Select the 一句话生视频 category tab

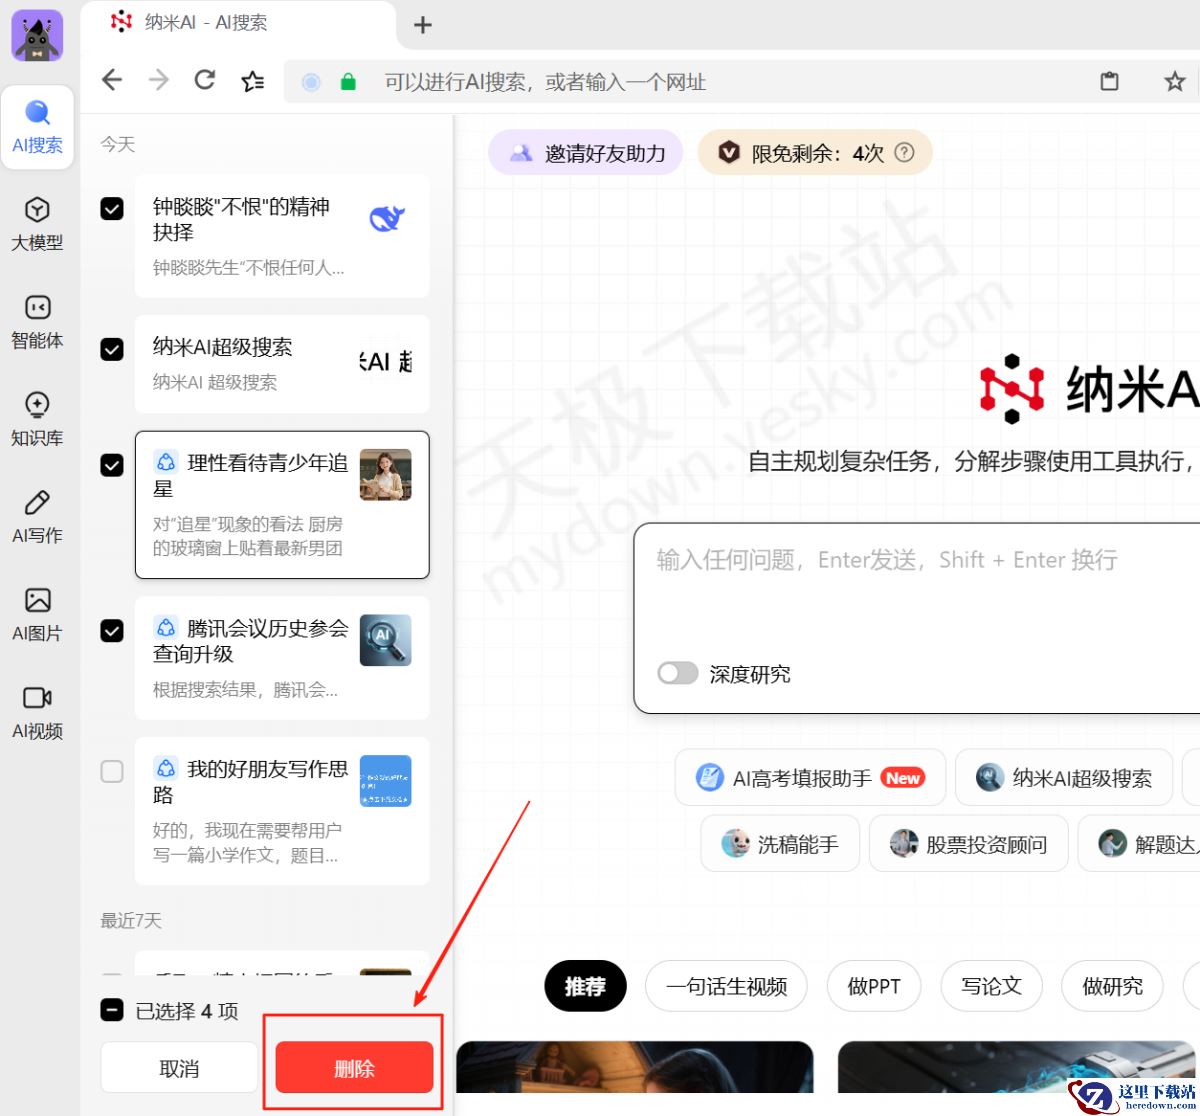tap(727, 987)
